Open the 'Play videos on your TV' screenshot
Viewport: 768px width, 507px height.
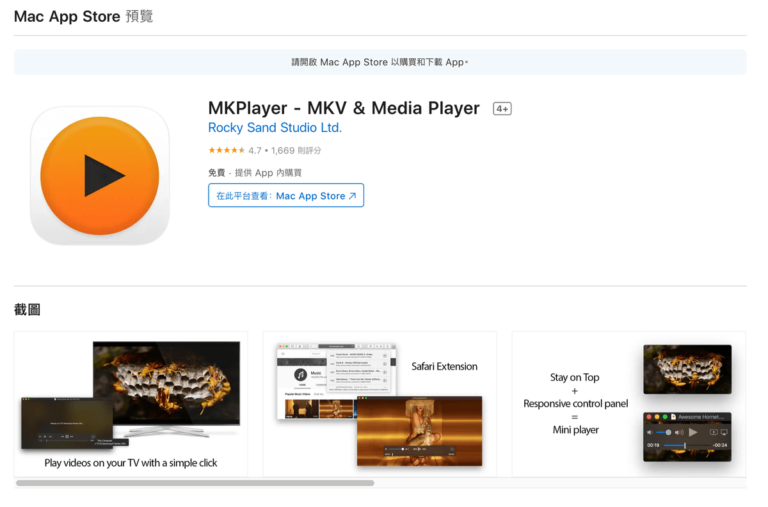pyautogui.click(x=131, y=404)
